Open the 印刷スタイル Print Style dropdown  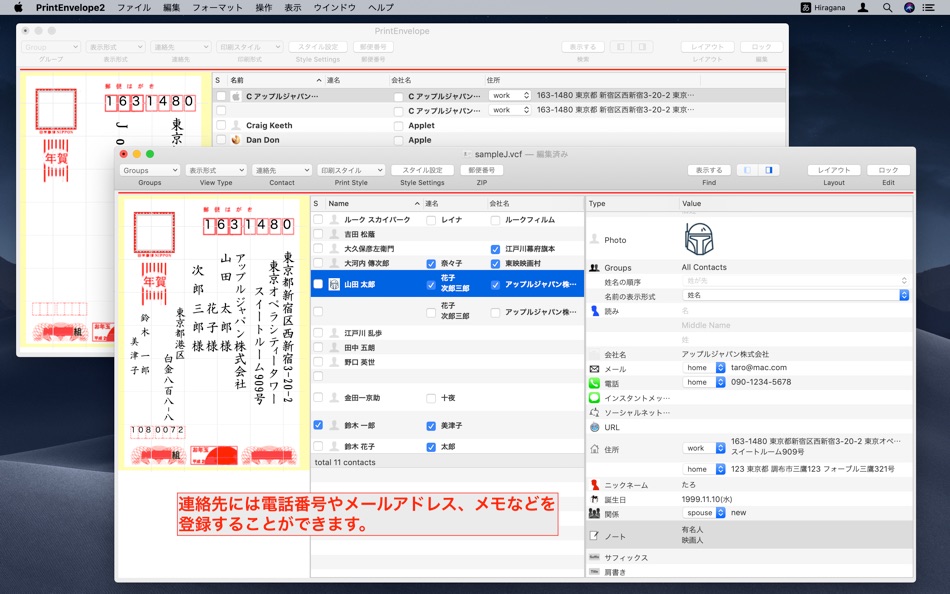(351, 170)
